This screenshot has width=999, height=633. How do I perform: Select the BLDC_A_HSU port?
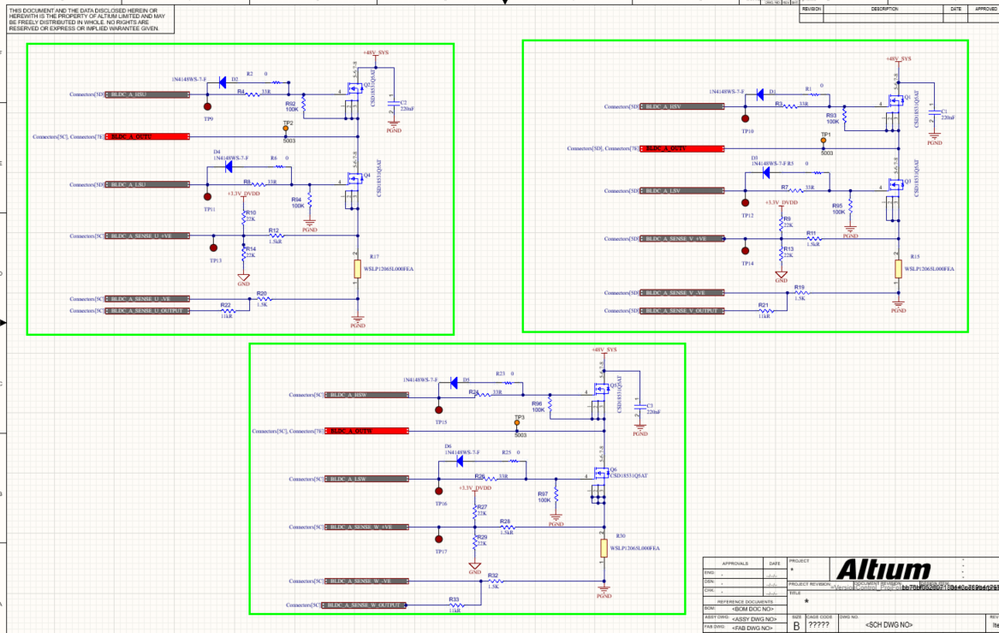click(147, 95)
